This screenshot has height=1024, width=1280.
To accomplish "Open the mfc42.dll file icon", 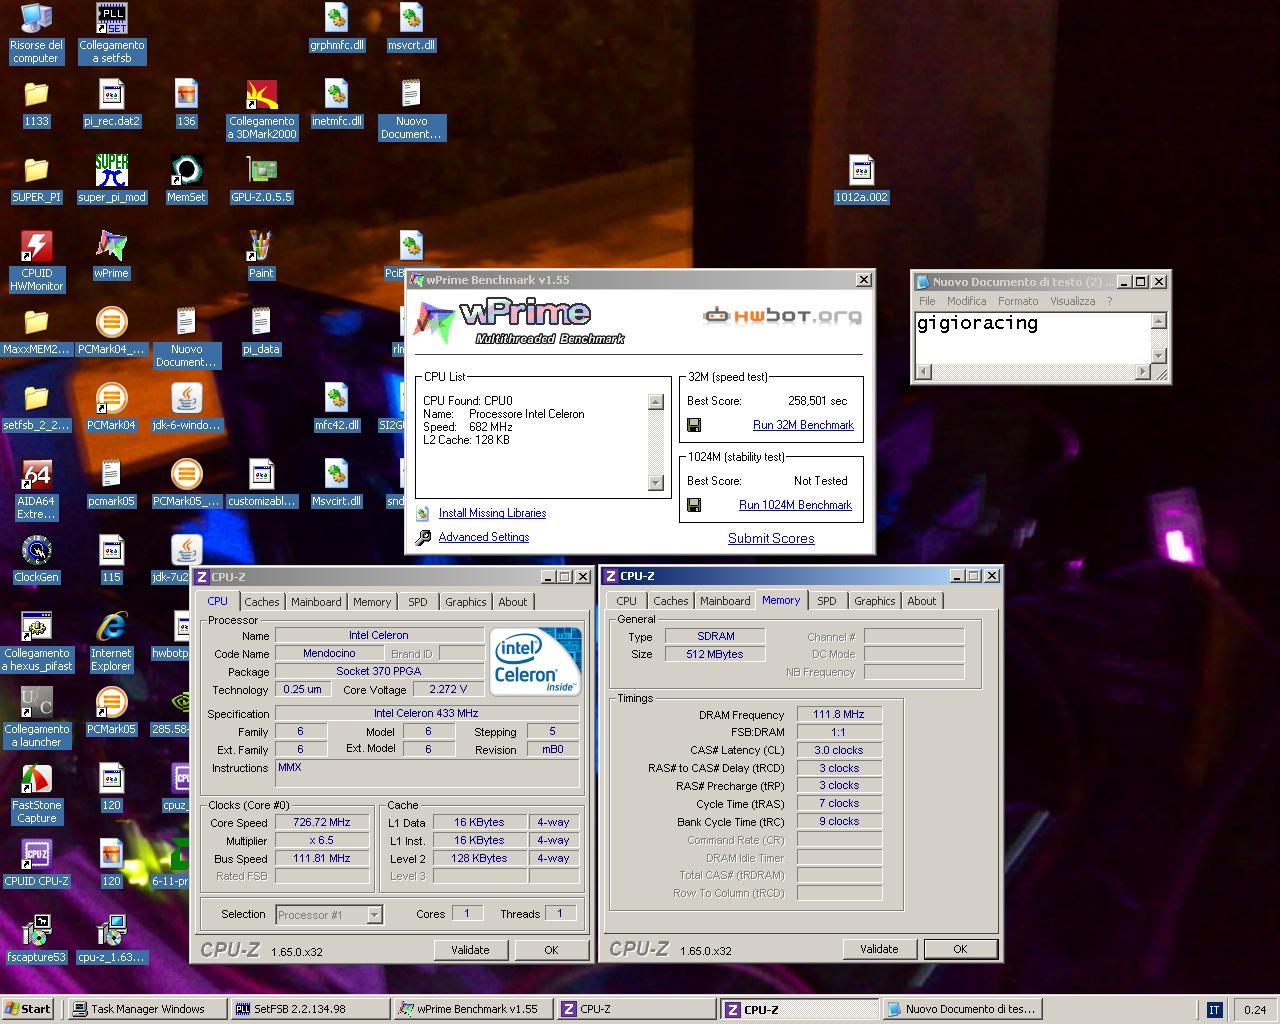I will (x=337, y=408).
